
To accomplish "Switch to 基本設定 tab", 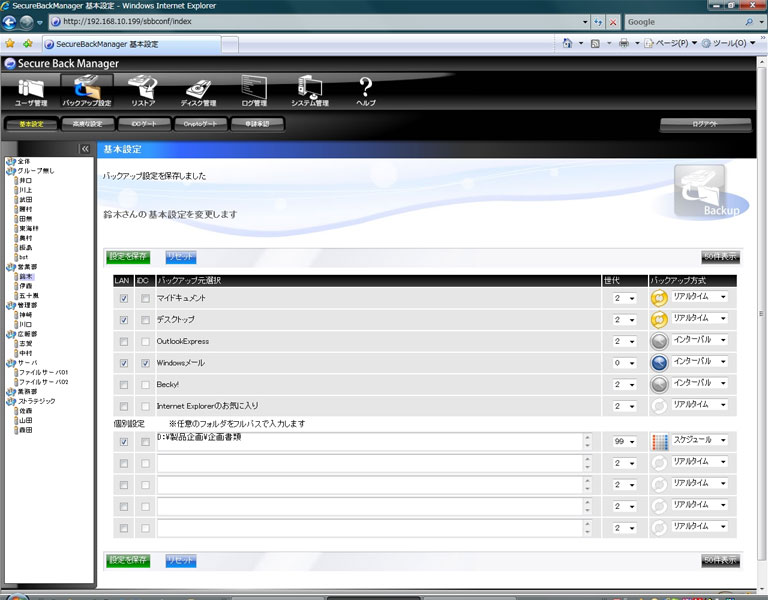I will tap(31, 124).
